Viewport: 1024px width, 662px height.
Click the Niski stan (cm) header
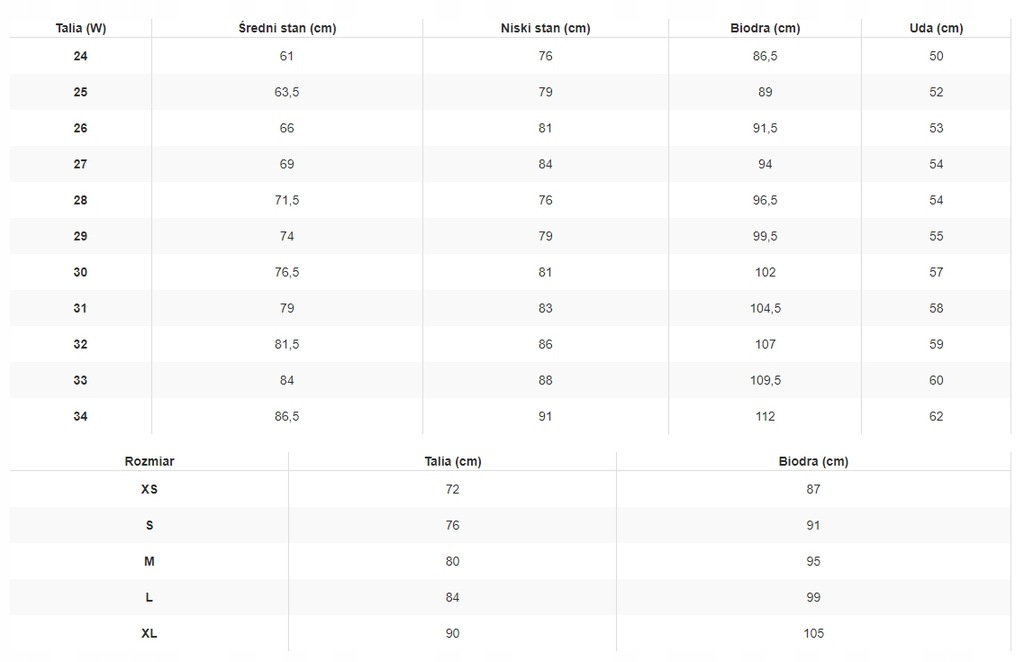point(545,28)
